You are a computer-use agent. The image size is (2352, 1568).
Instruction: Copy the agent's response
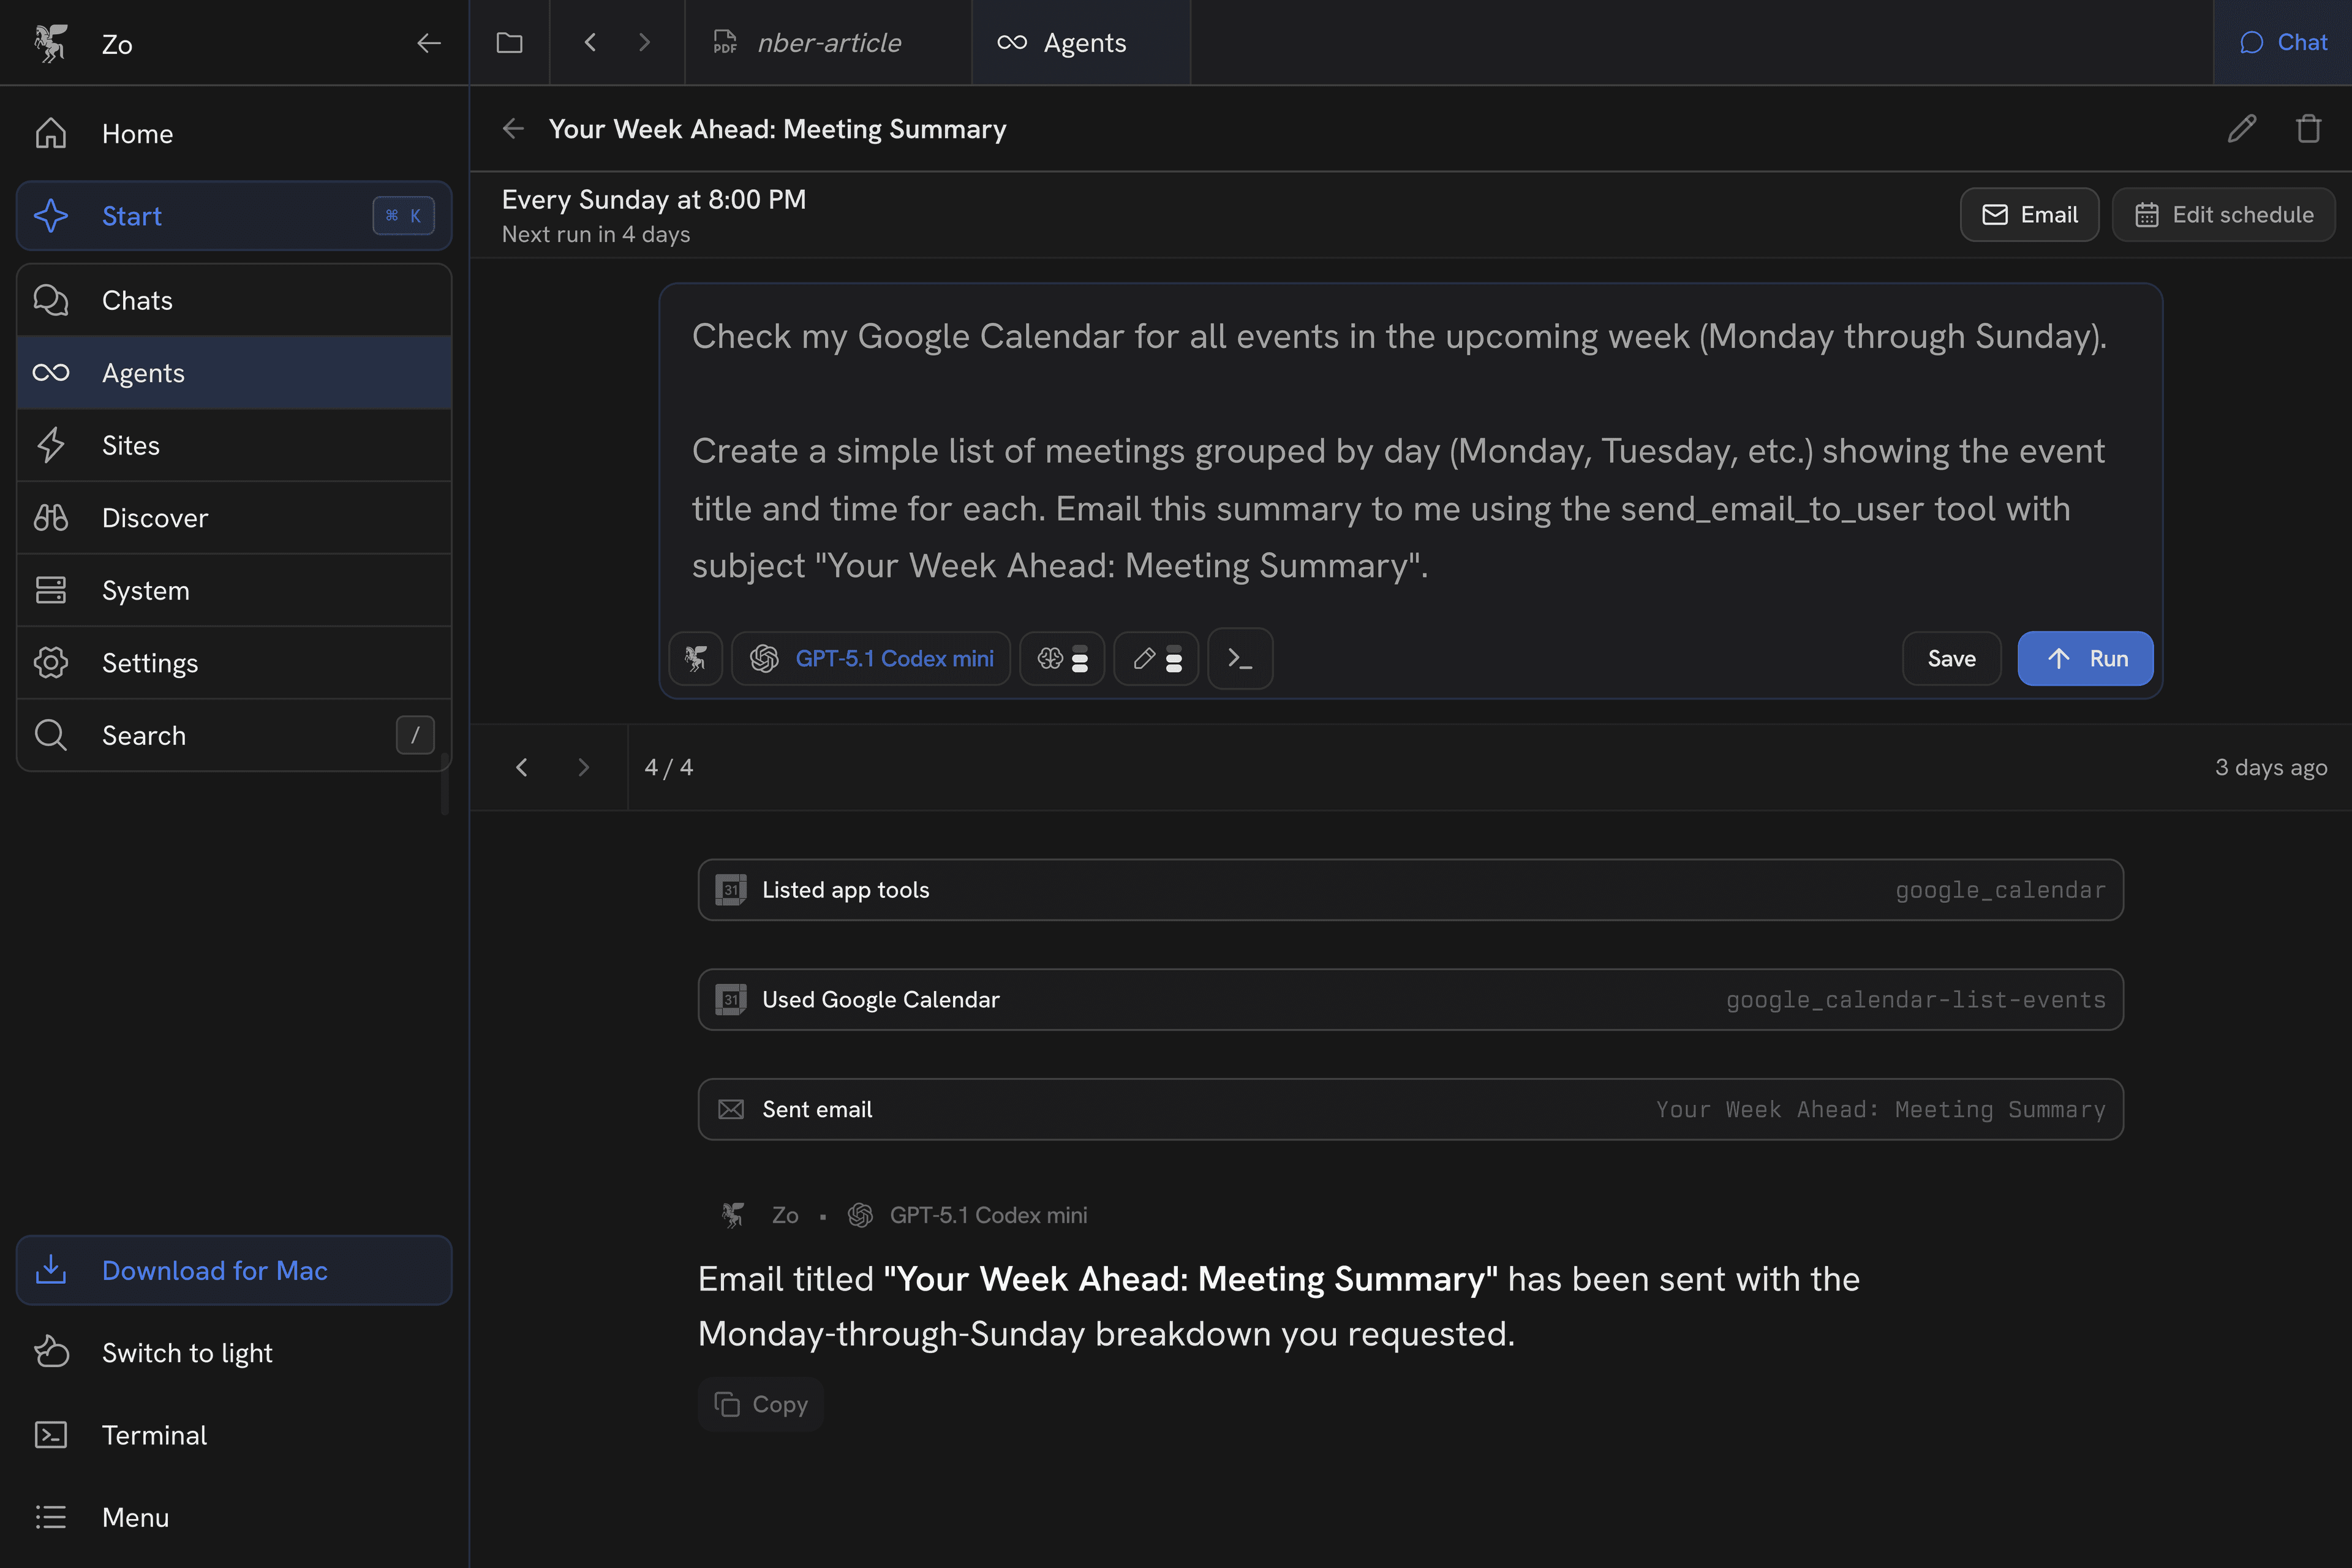760,1403
